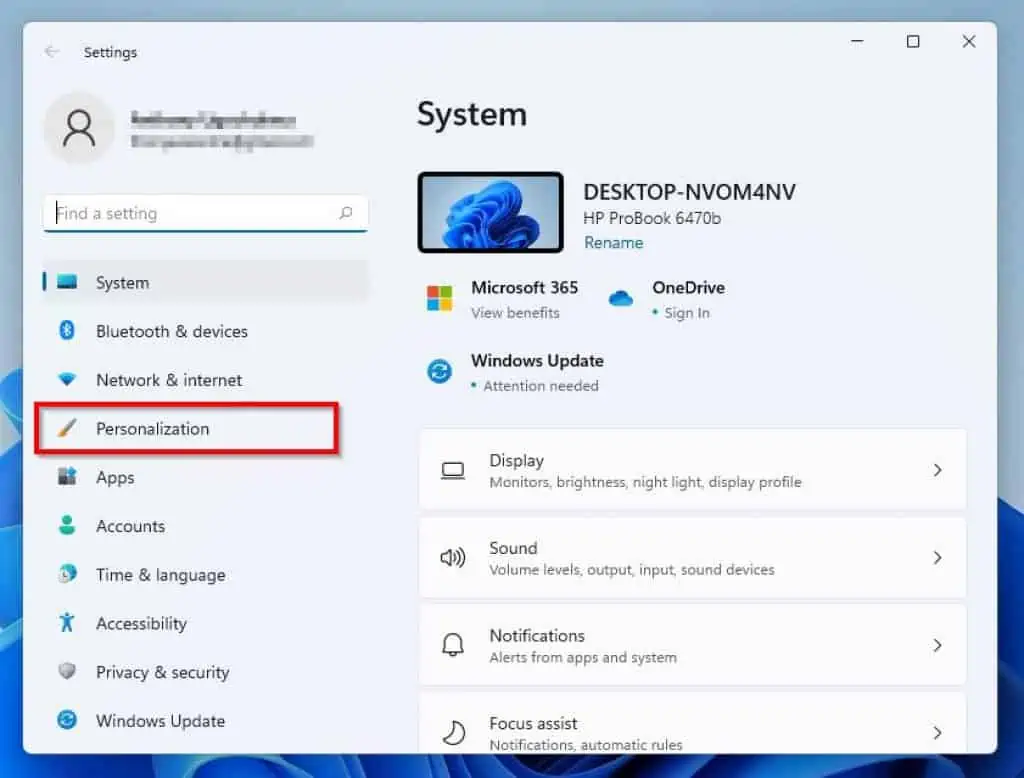The image size is (1024, 778).
Task: Click the desktop wallpaper thumbnail preview
Action: tap(490, 212)
